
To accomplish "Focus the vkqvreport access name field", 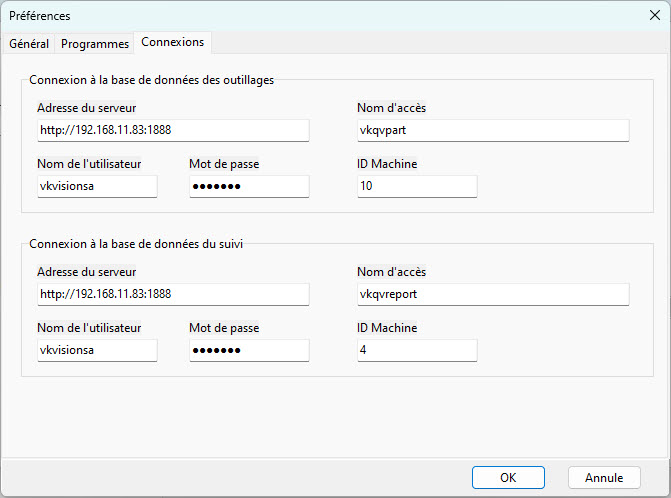I will tap(492, 294).
